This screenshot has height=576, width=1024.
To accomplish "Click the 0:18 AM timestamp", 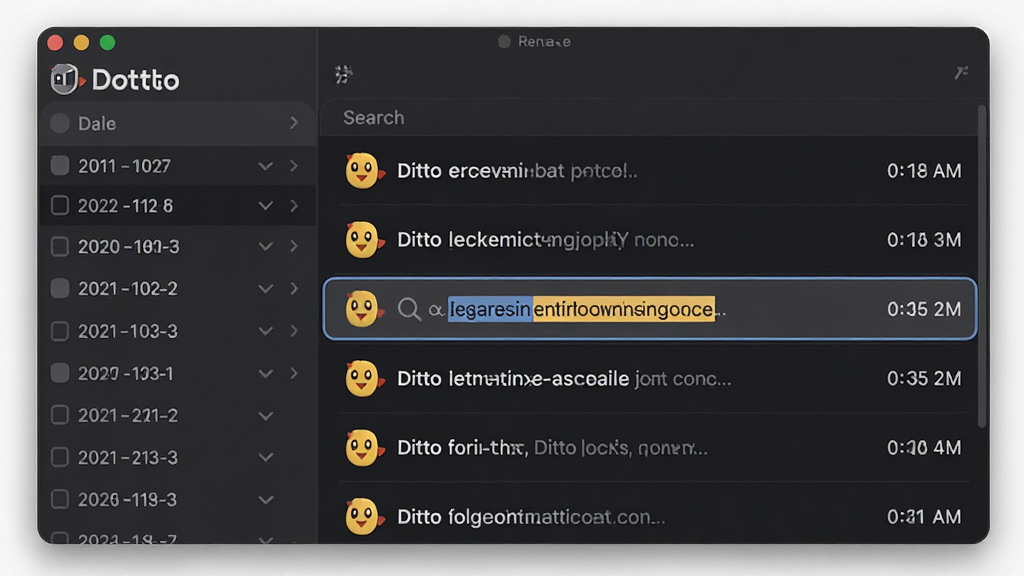I will point(923,171).
